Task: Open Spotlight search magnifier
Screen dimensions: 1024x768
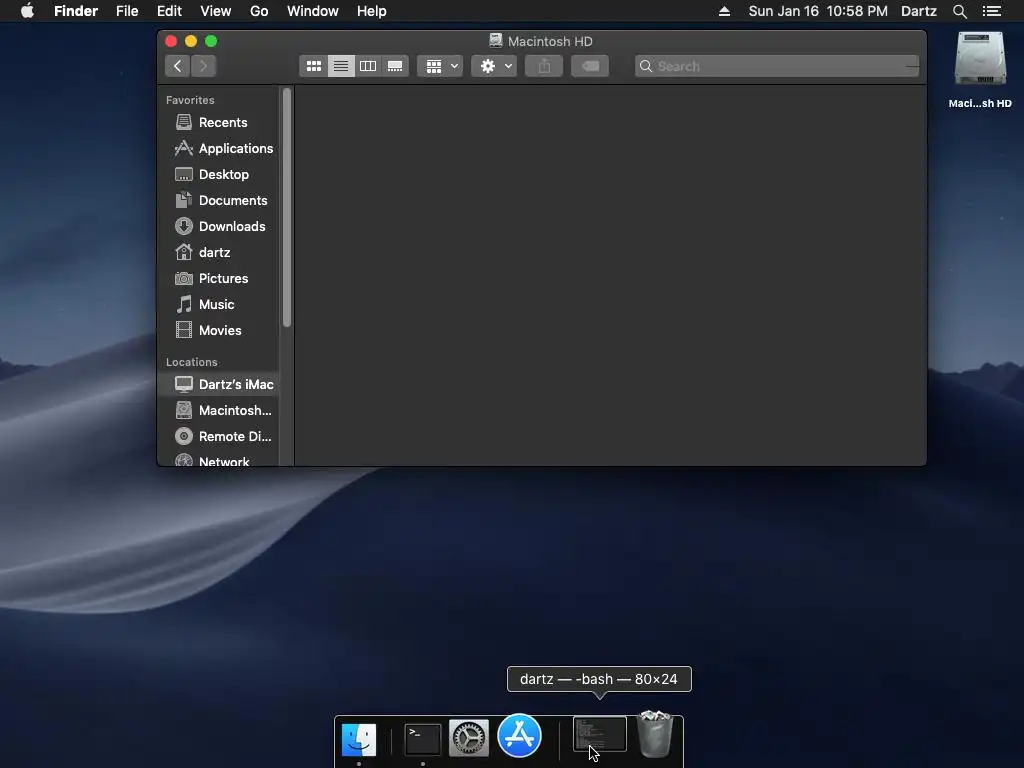Action: [x=959, y=11]
